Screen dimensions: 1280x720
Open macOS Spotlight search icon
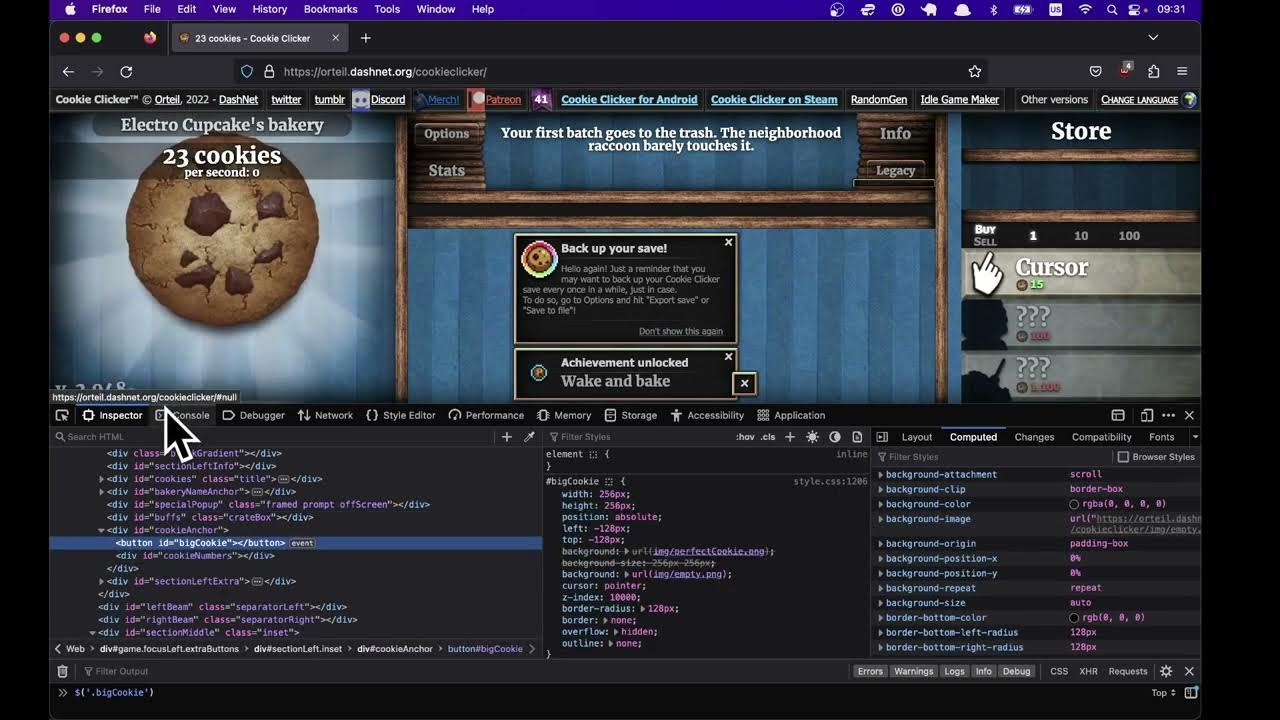[1111, 9]
